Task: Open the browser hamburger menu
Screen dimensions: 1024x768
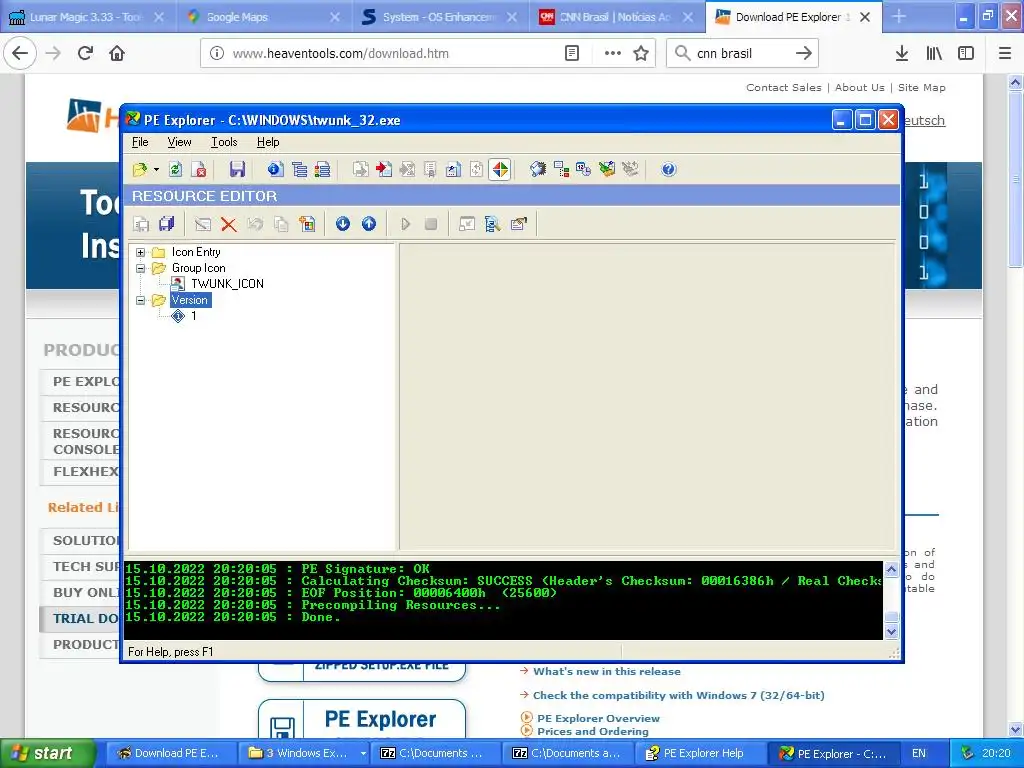Action: point(1004,54)
